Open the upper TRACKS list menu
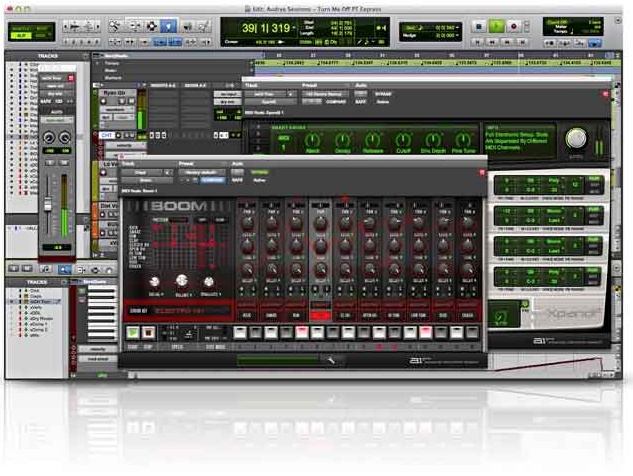The image size is (633, 476). click(x=85, y=56)
